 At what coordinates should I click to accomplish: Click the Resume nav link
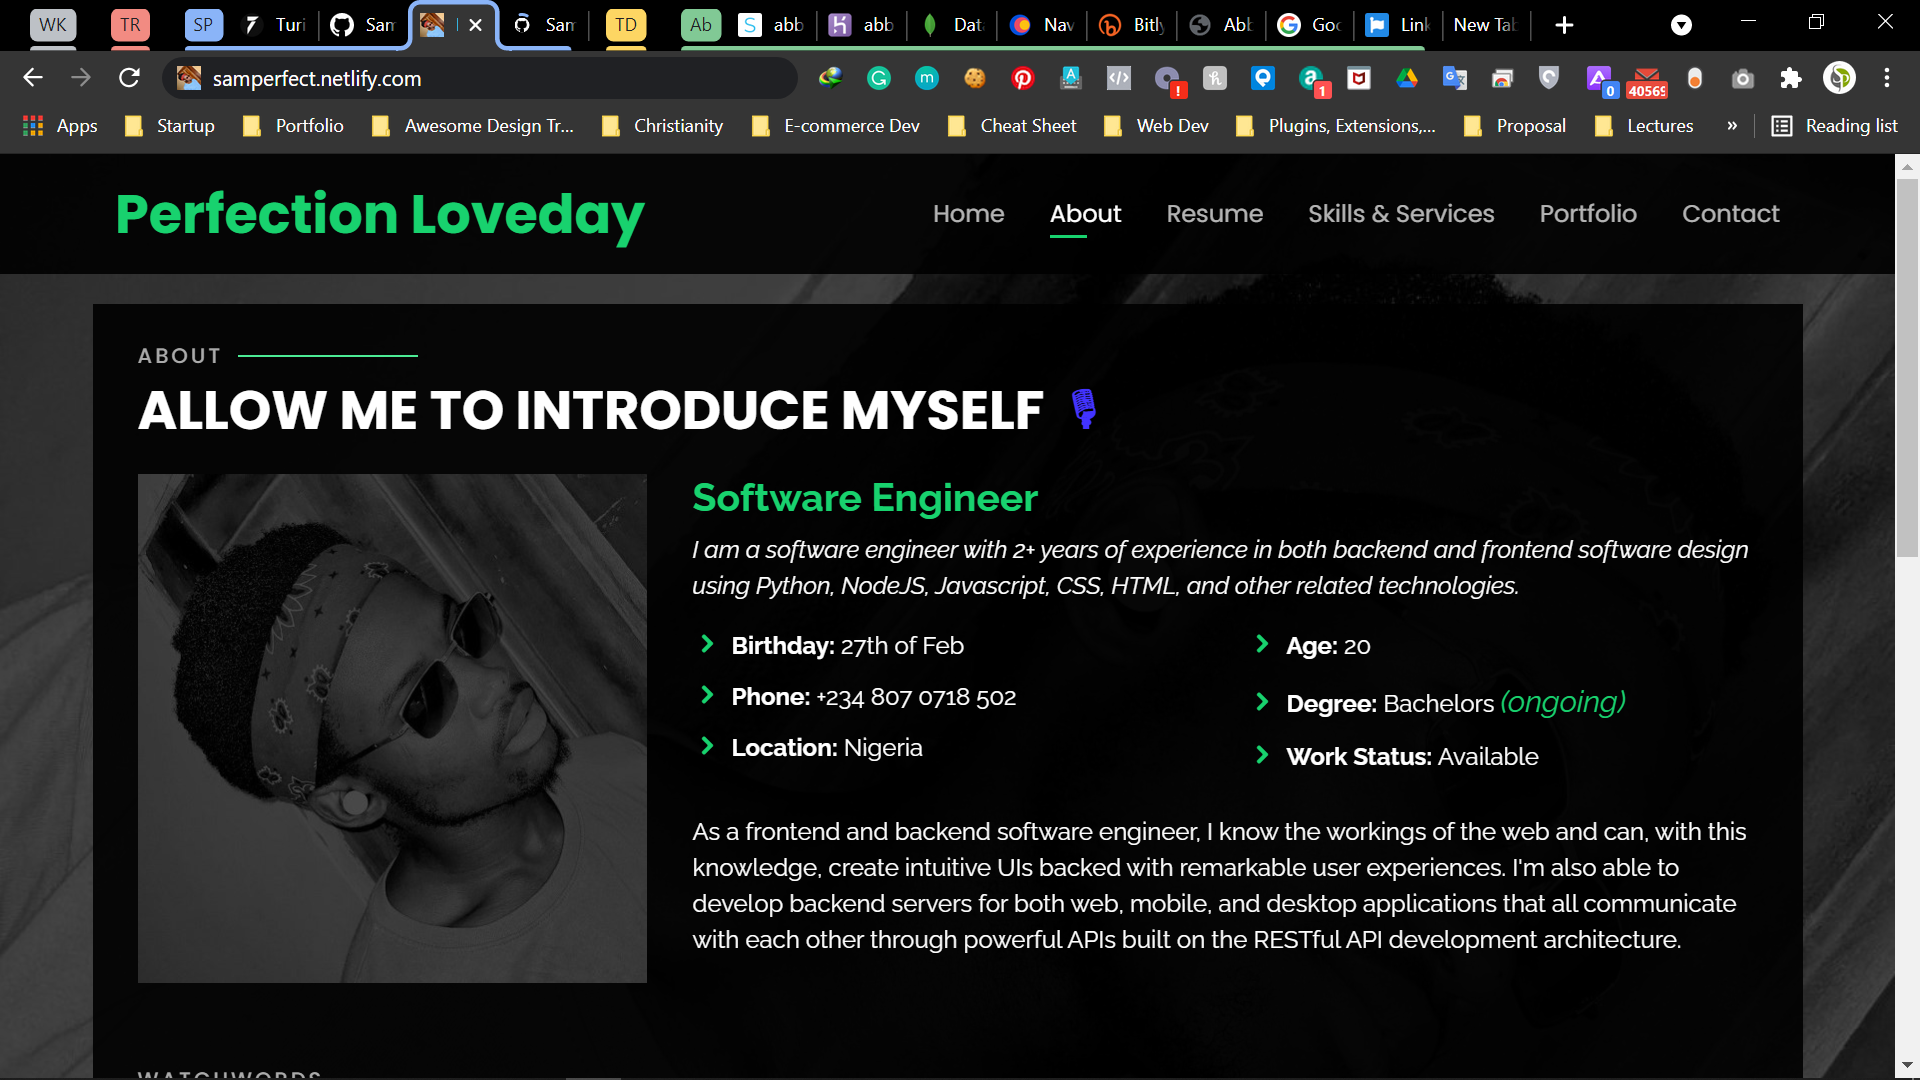pyautogui.click(x=1214, y=214)
